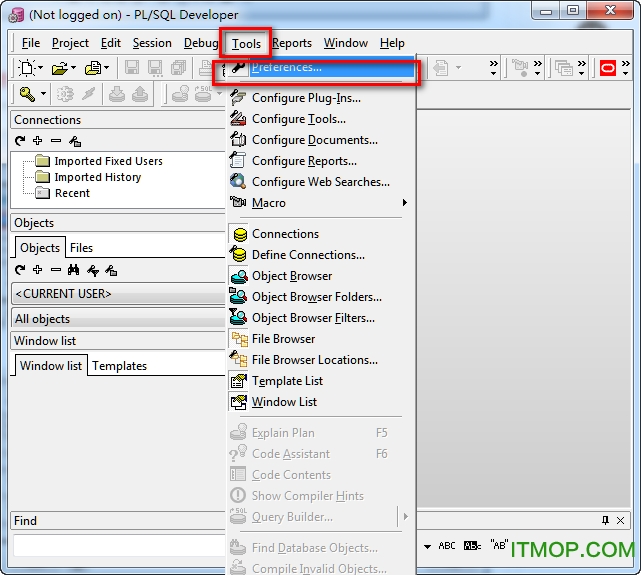Click the plus icon in Connections panel
This screenshot has height=575, width=641.
[38, 141]
